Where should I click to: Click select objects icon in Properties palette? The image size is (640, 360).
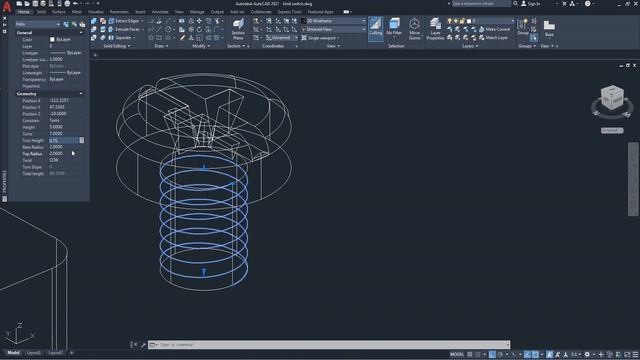74,24
